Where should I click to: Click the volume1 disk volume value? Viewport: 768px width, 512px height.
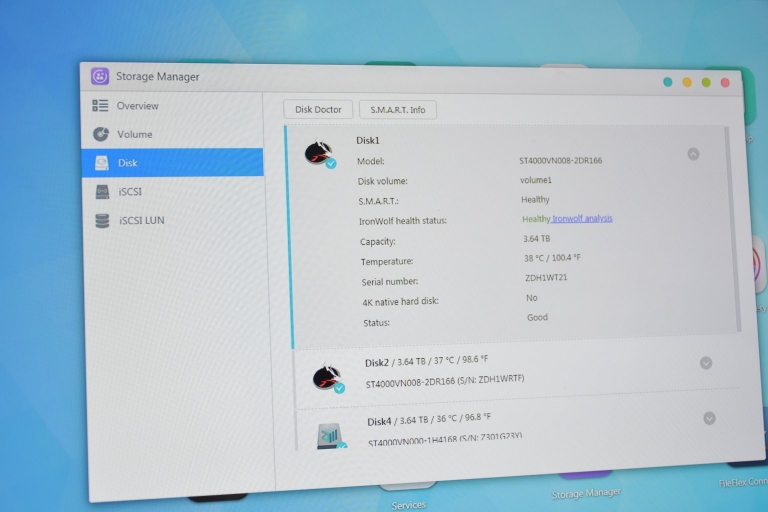[x=536, y=180]
